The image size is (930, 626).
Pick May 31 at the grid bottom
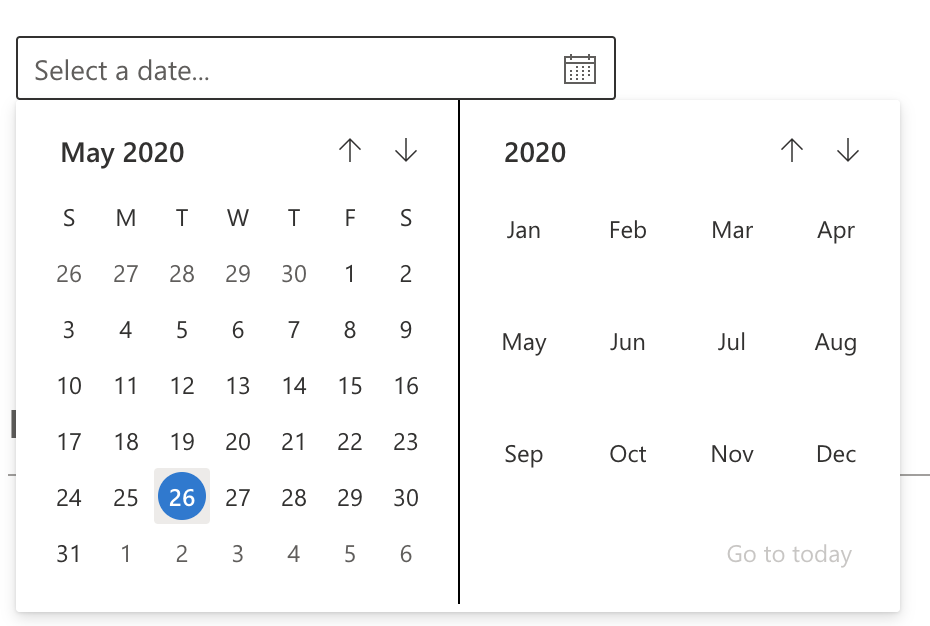[69, 552]
